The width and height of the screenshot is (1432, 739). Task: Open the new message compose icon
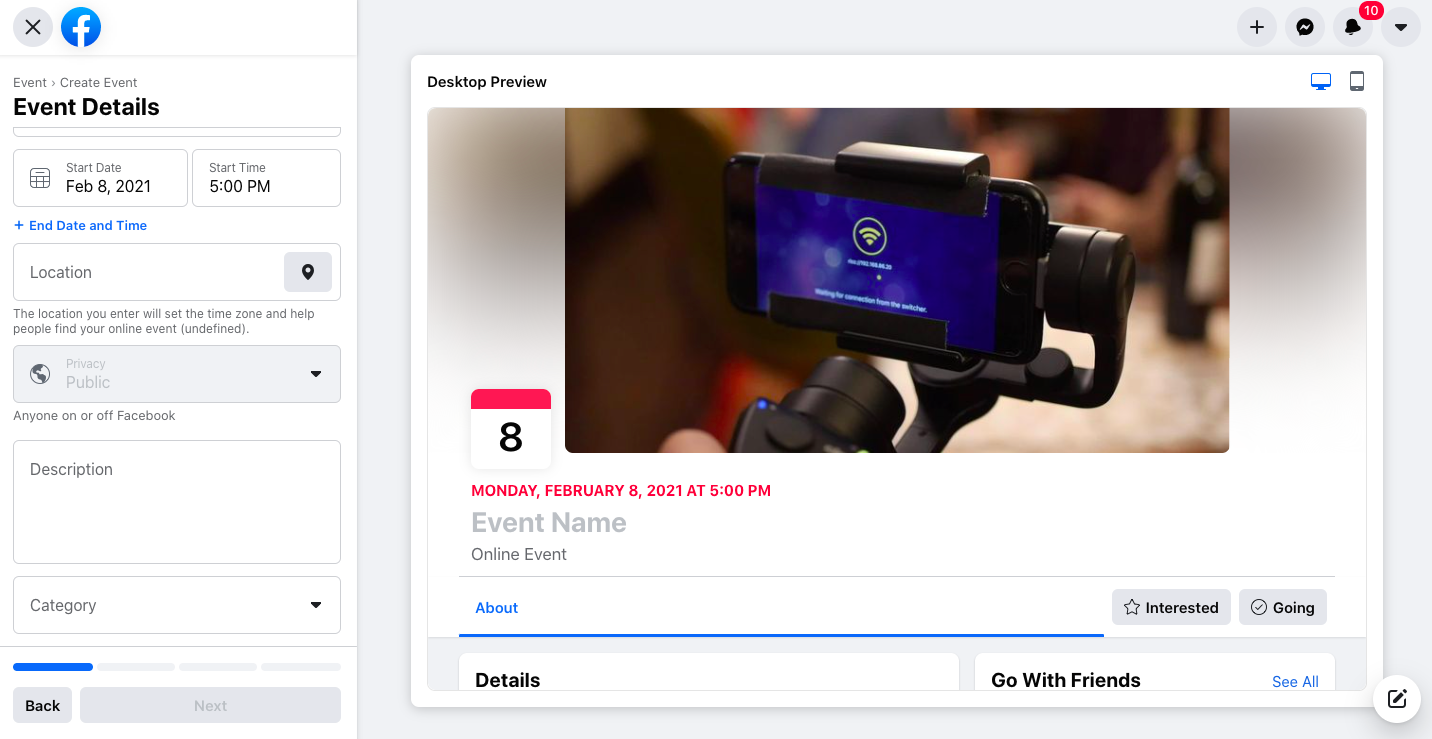1397,699
